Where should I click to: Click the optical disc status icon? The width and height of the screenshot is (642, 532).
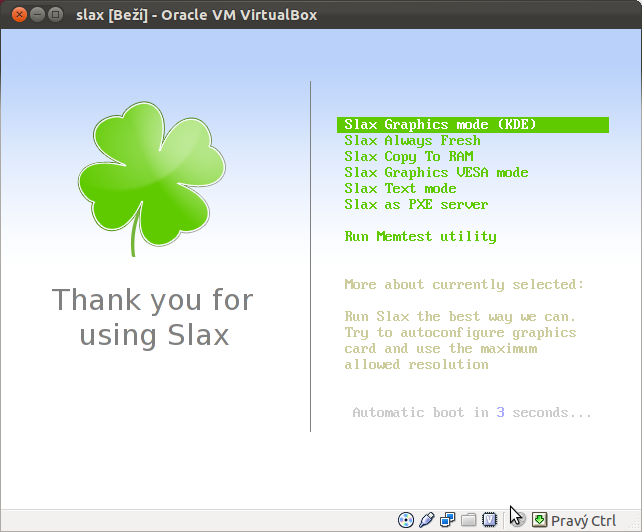coord(406,520)
